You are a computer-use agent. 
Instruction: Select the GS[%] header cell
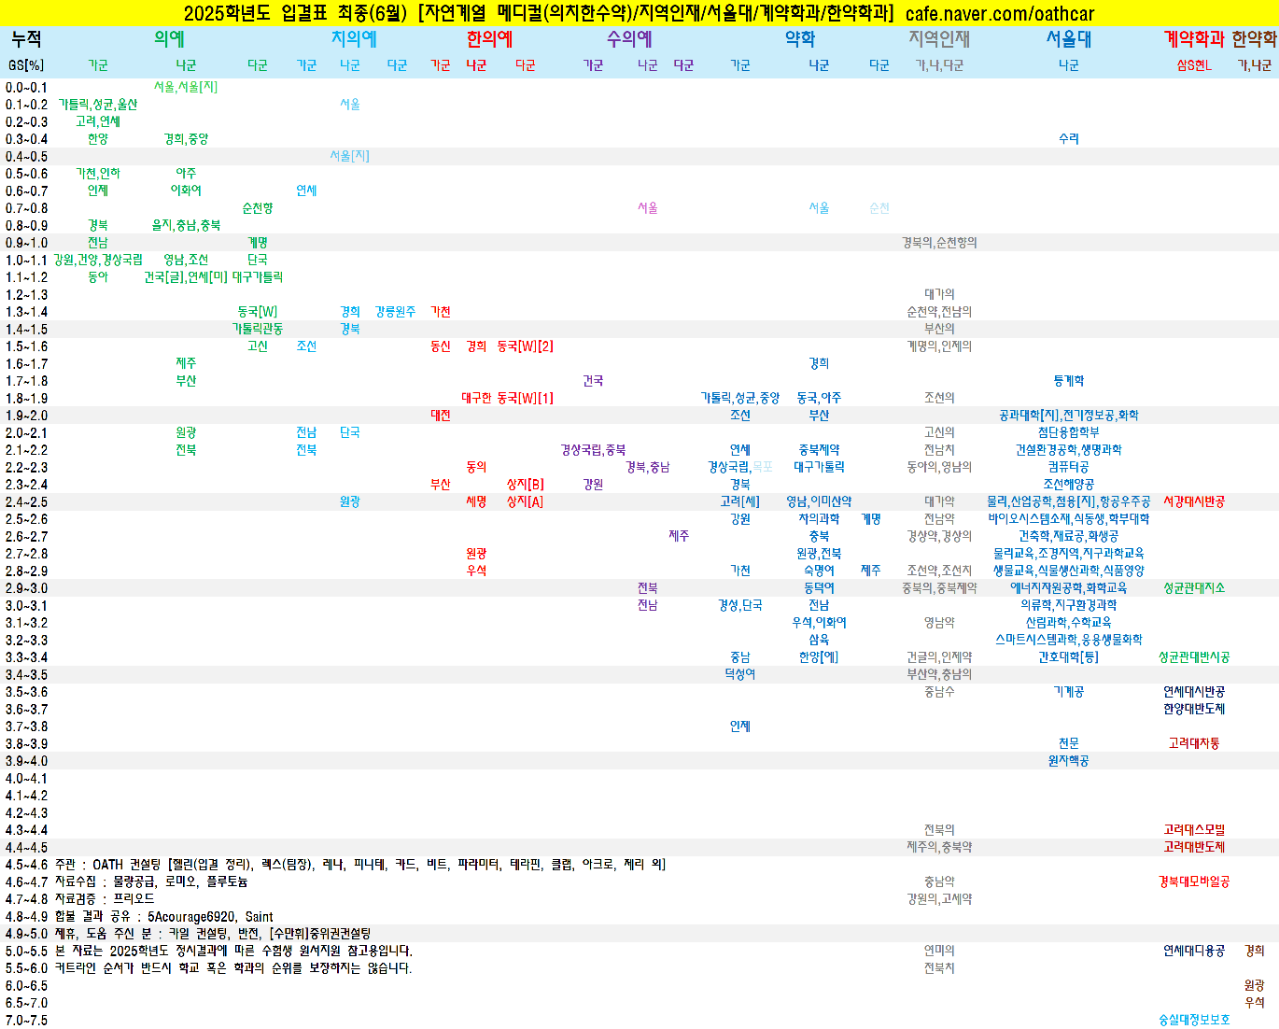click(26, 65)
